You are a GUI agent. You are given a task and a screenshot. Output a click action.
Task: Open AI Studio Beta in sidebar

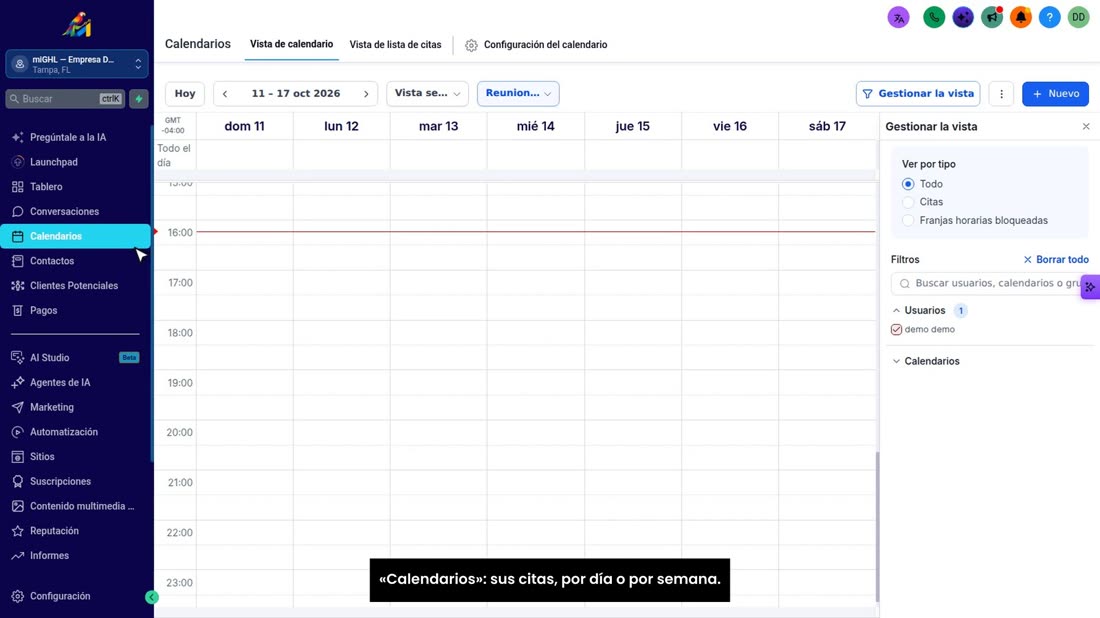point(75,358)
